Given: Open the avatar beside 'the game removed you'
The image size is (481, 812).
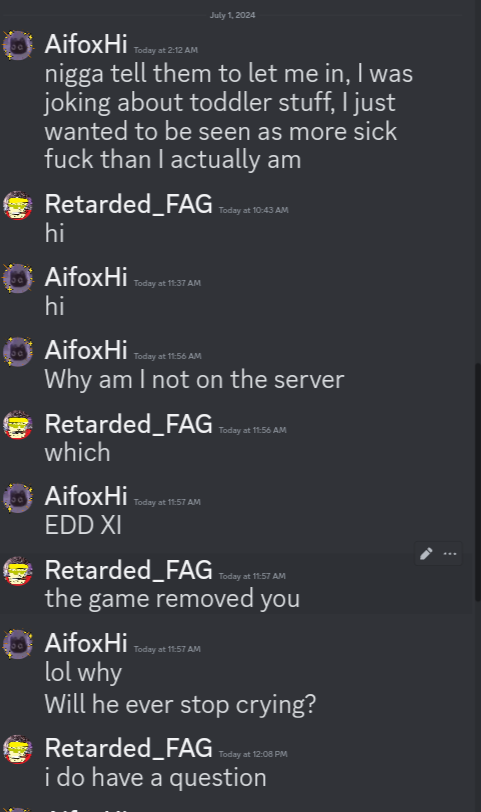Looking at the screenshot, I should tap(18, 571).
